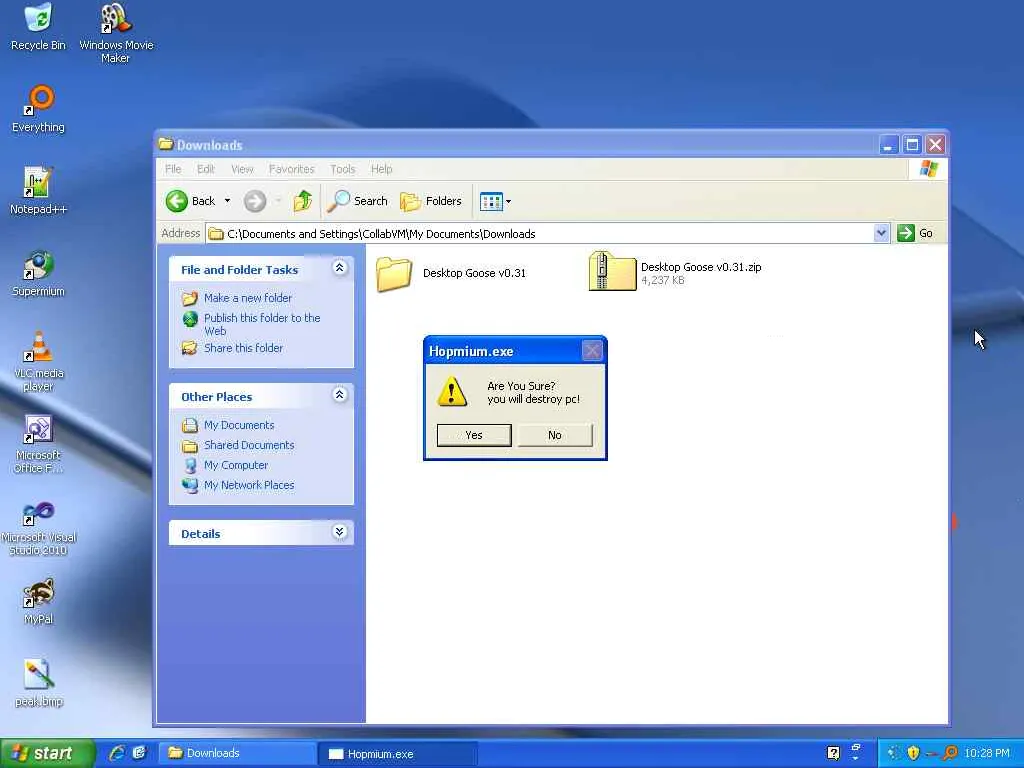1024x768 pixels.
Task: Switch to Hopmium.exe taskbar button
Action: pos(398,754)
